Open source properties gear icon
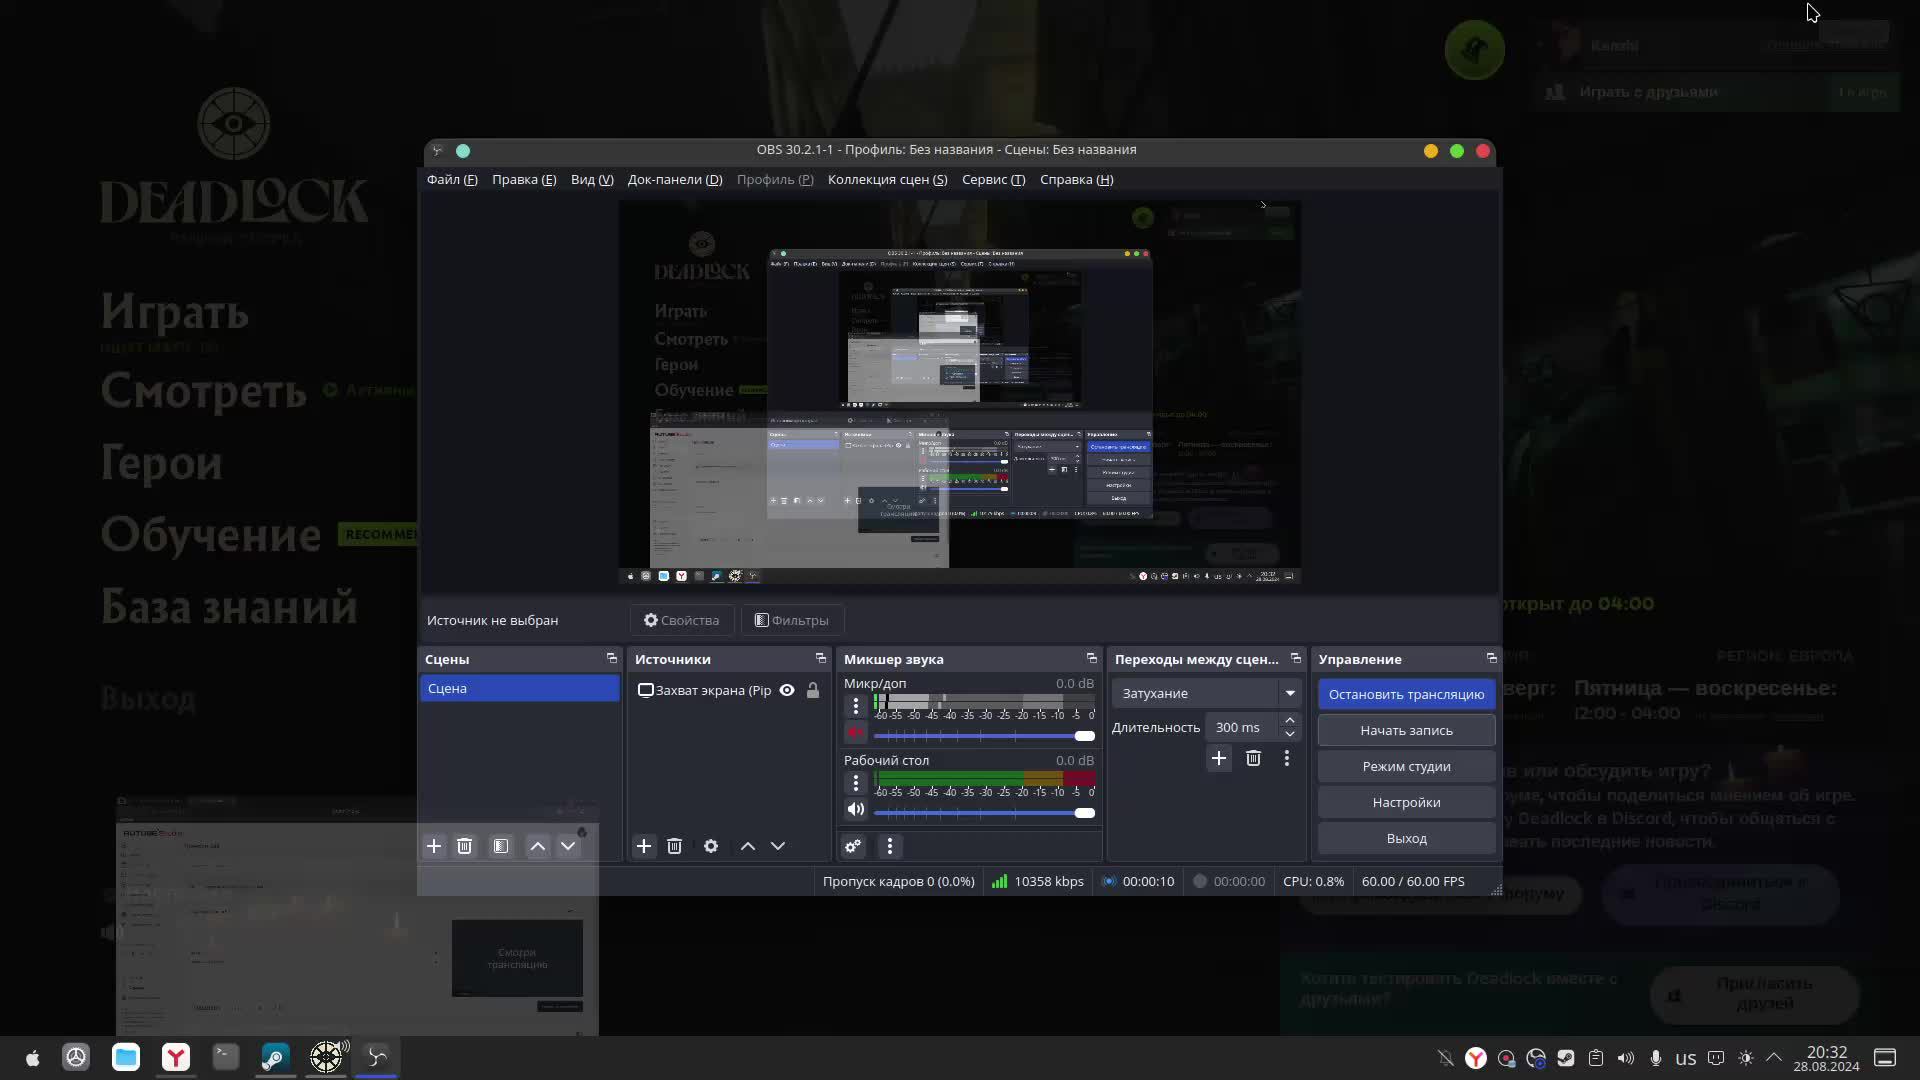Viewport: 1920px width, 1080px height. (x=711, y=846)
